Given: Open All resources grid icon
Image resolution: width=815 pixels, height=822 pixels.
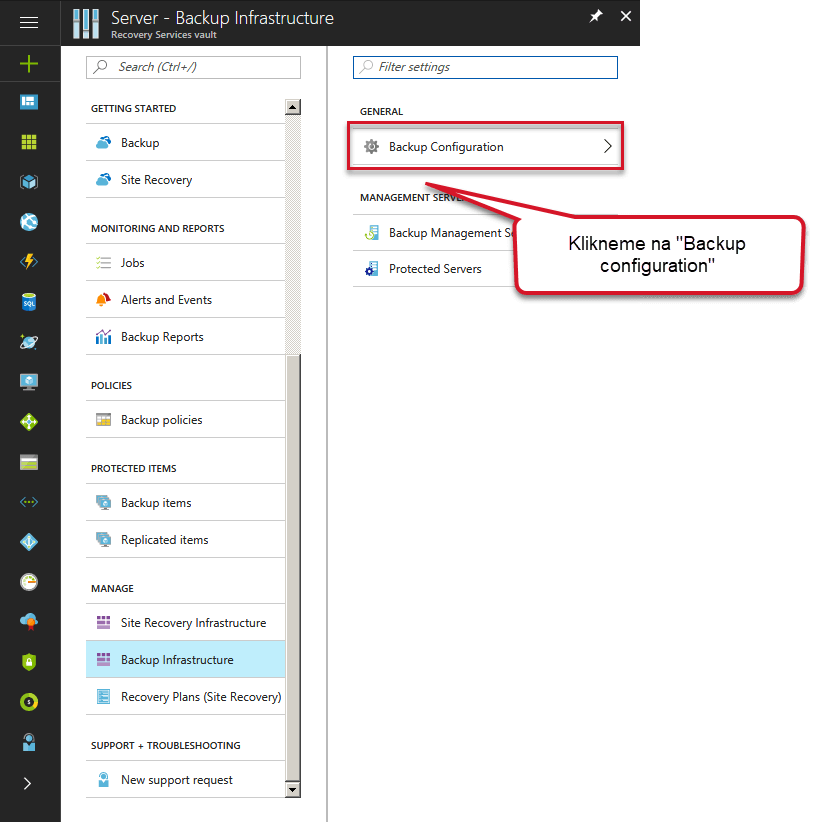Looking at the screenshot, I should [x=29, y=142].
